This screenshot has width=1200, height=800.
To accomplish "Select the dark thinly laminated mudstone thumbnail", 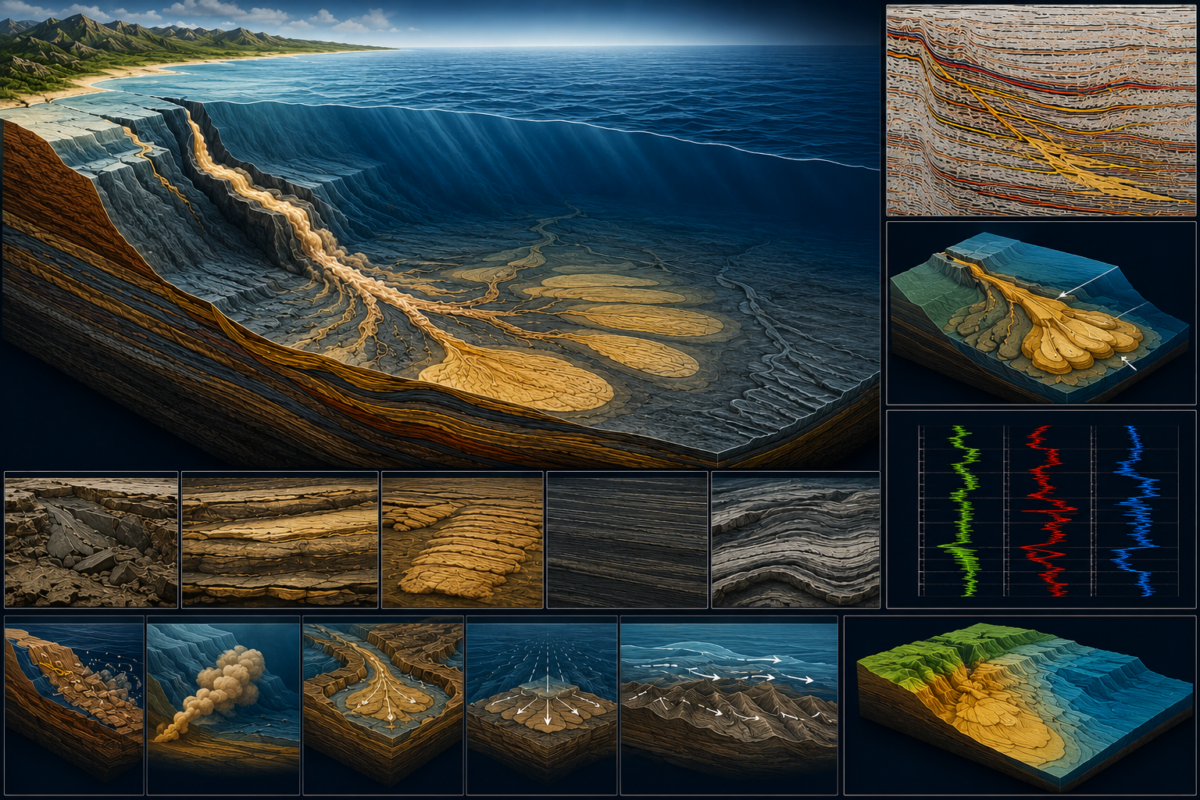I will 627,540.
